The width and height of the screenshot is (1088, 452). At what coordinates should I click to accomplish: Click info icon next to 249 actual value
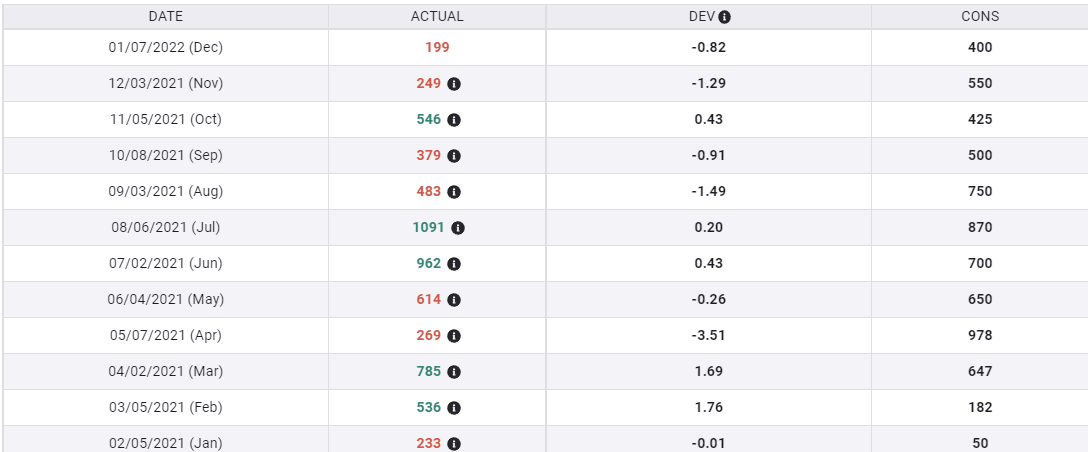(454, 84)
